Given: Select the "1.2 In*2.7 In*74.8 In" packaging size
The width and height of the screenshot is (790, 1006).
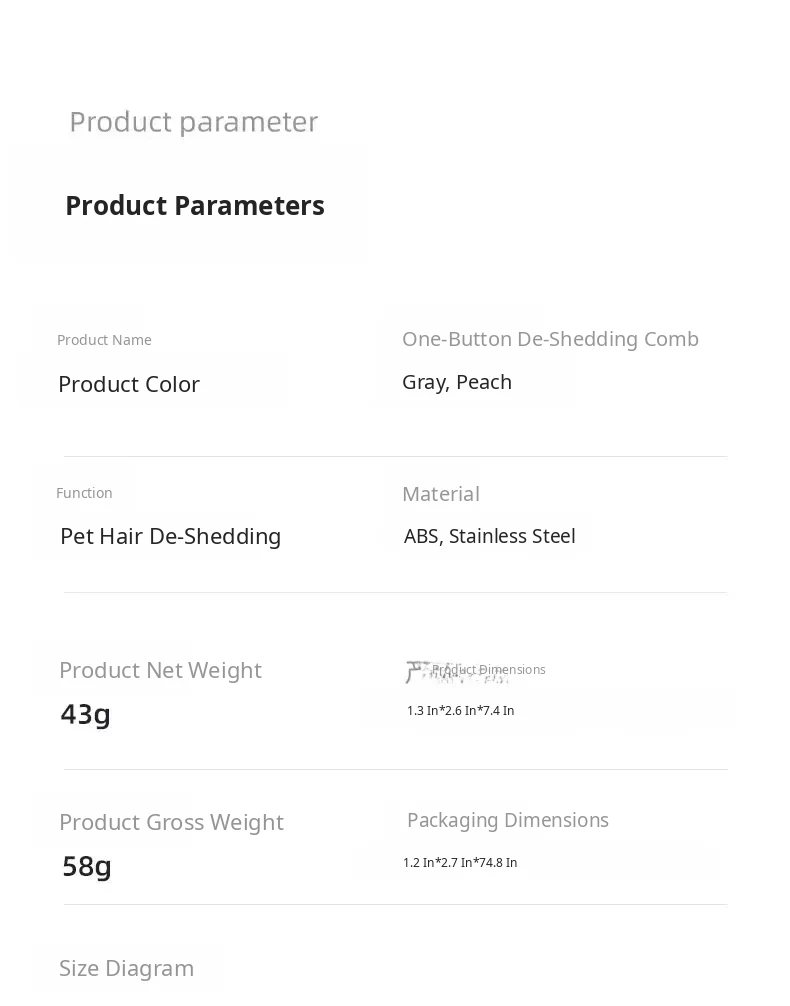Looking at the screenshot, I should pos(460,863).
